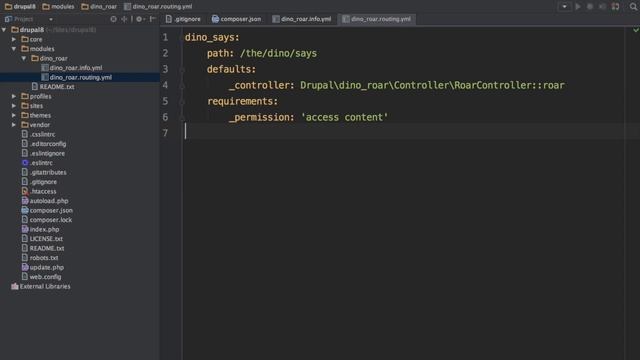Collapse the modules folder arrow
Screen dimensions: 640x360
(14, 49)
